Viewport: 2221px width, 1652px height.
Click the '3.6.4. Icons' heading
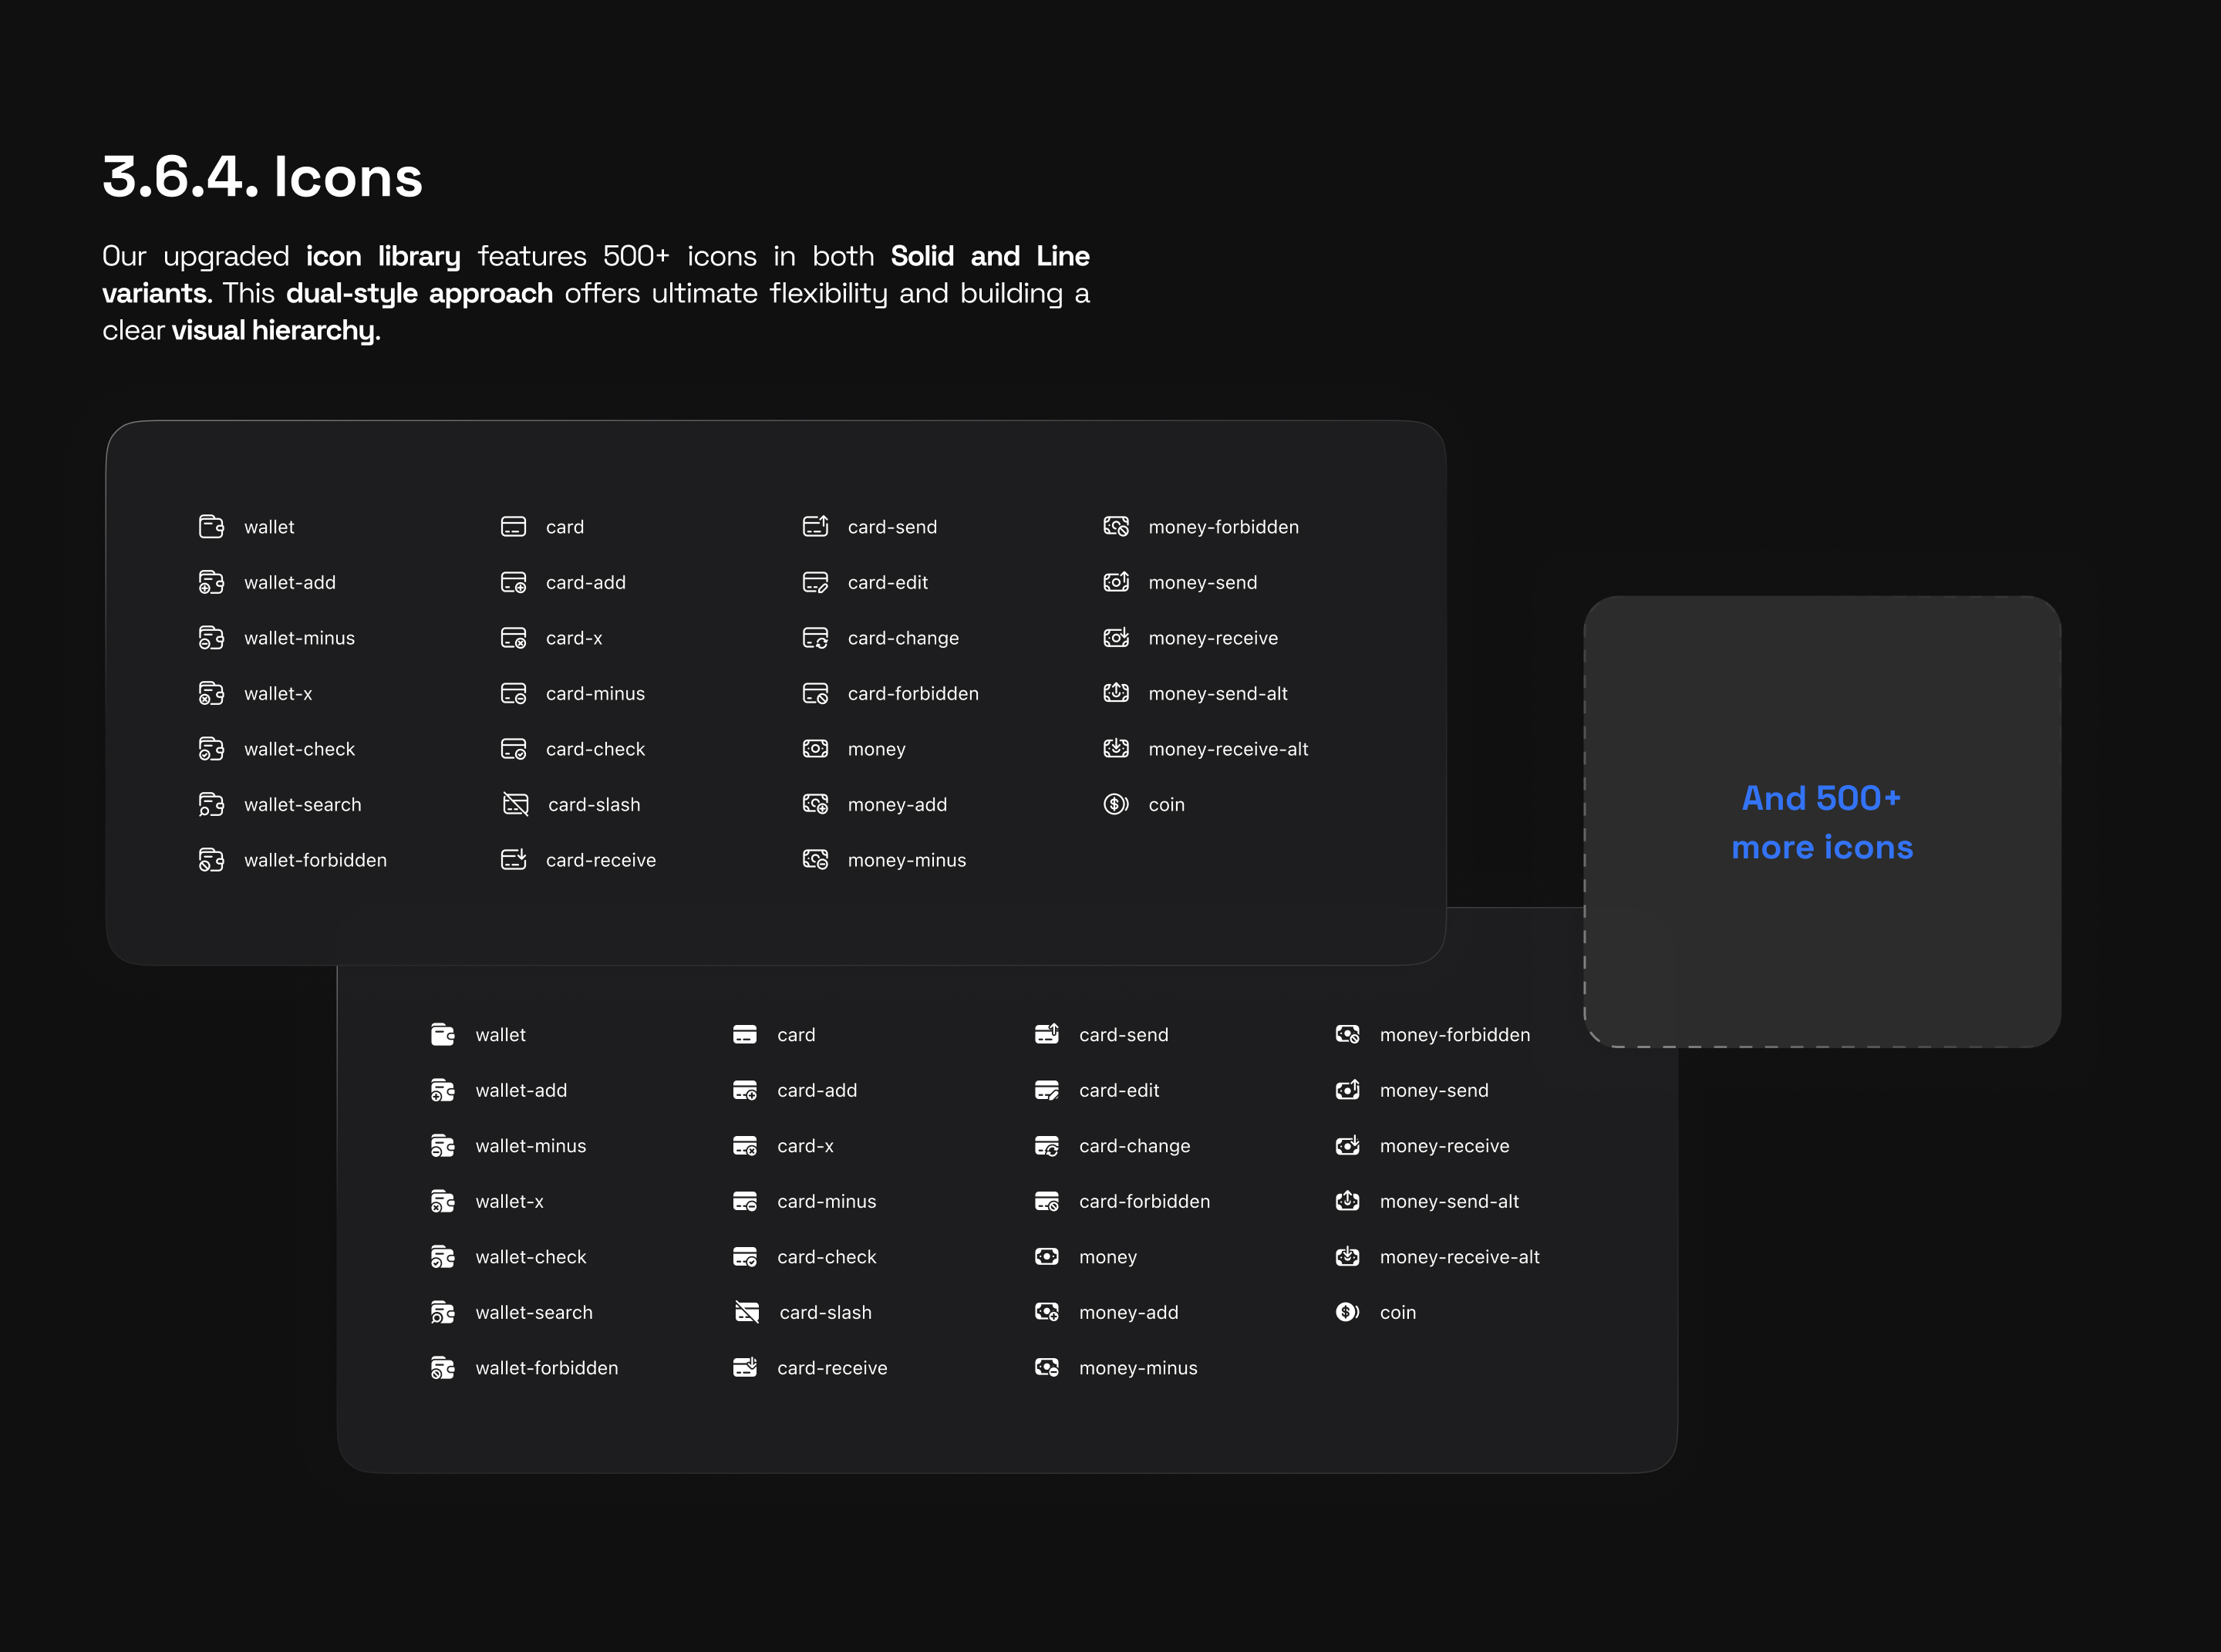(x=263, y=177)
